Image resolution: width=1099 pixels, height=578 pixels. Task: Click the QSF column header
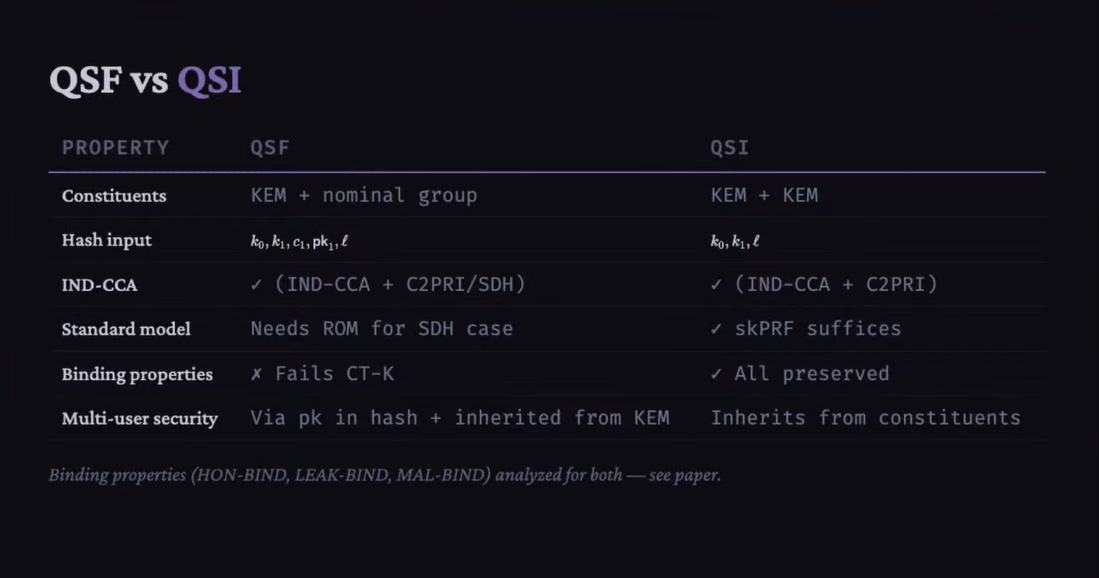point(270,148)
